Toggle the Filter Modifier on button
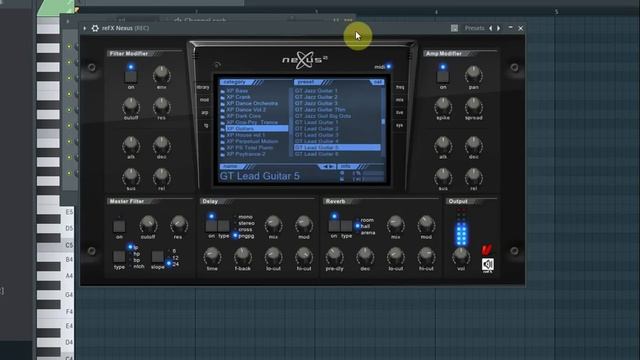This screenshot has width=640, height=360. coord(131,77)
